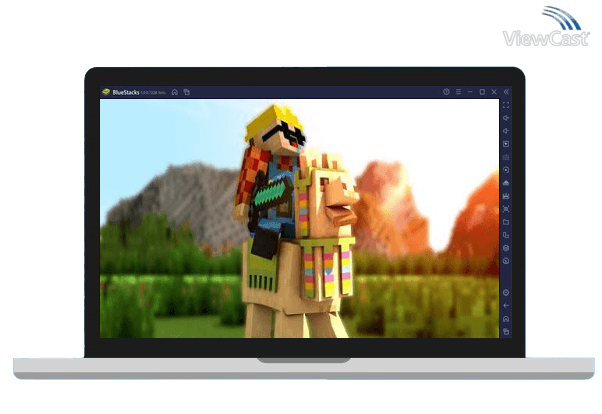Click the cube icon in the side toolbar

pyautogui.click(x=506, y=248)
